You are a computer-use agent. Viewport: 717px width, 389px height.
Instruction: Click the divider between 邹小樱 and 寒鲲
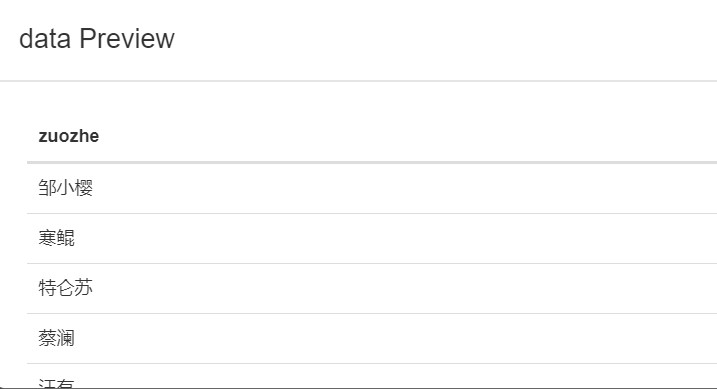coord(372,213)
